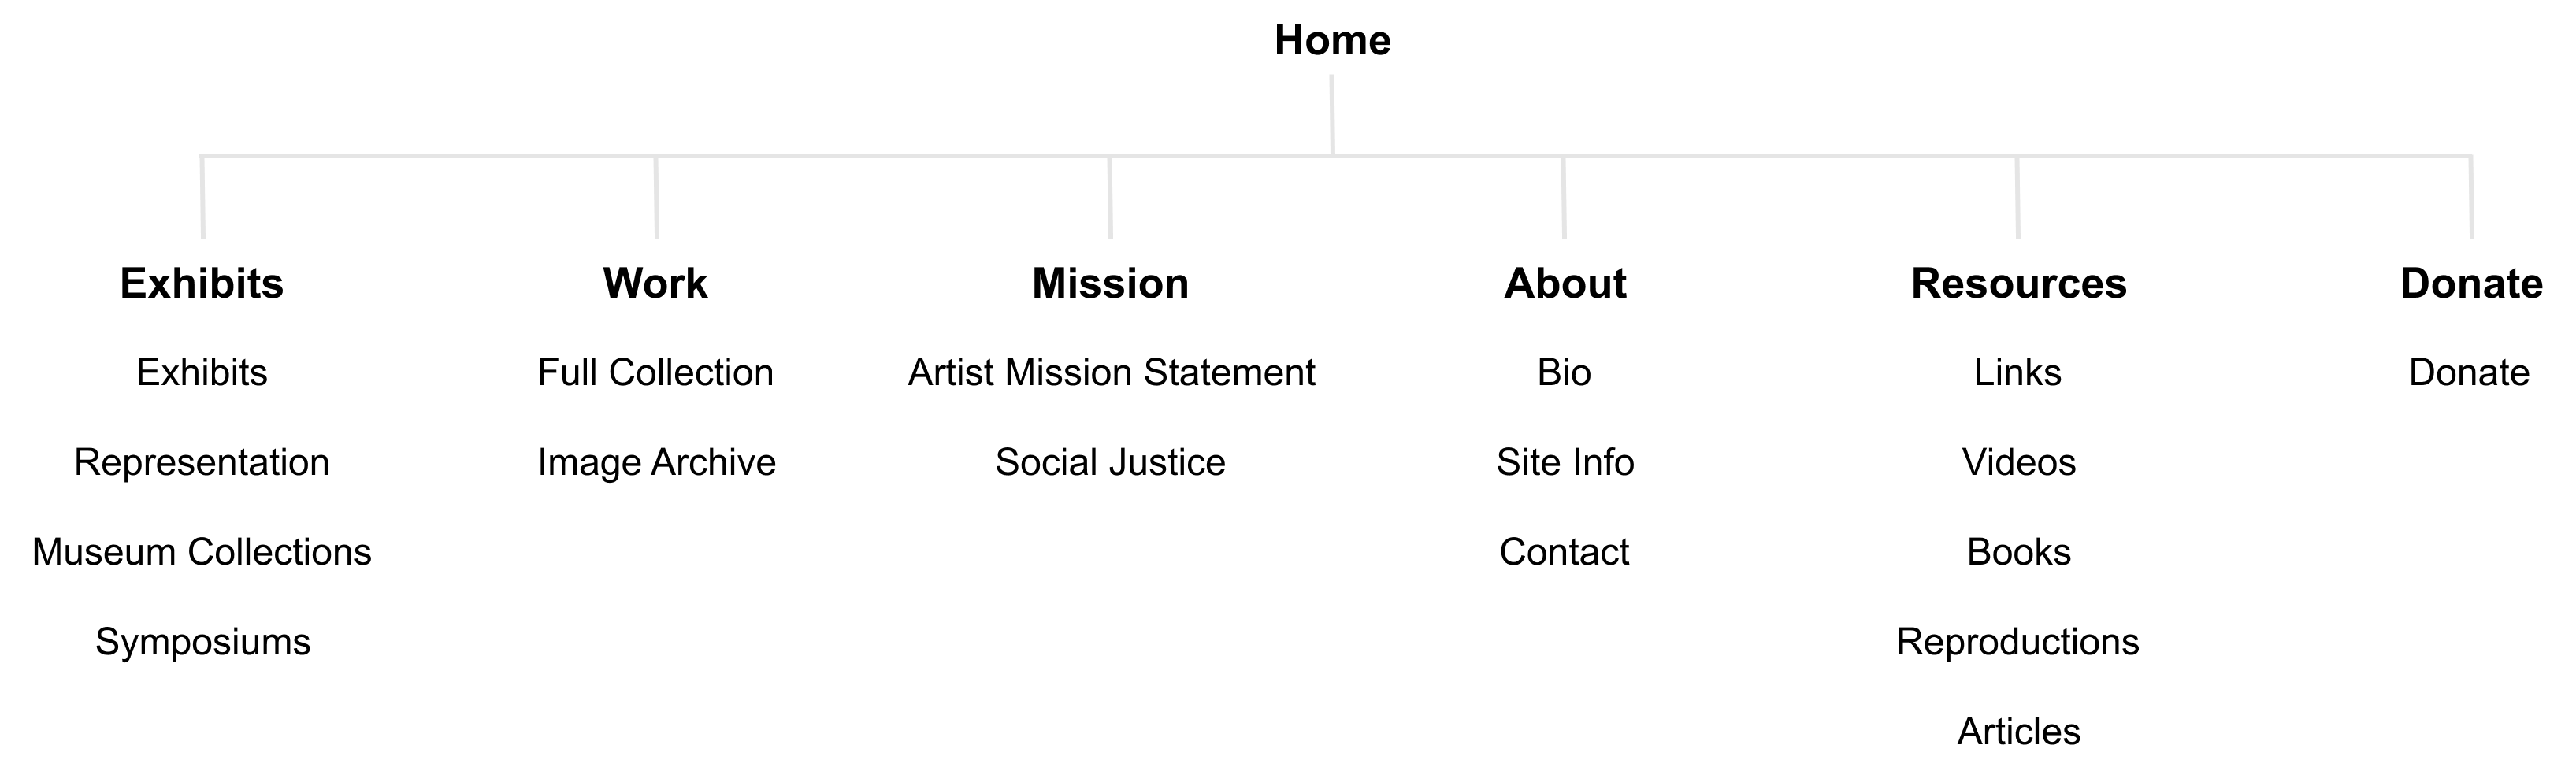Viewport: 2576px width, 782px height.
Task: Select Videos under Resources
Action: [x=2018, y=463]
